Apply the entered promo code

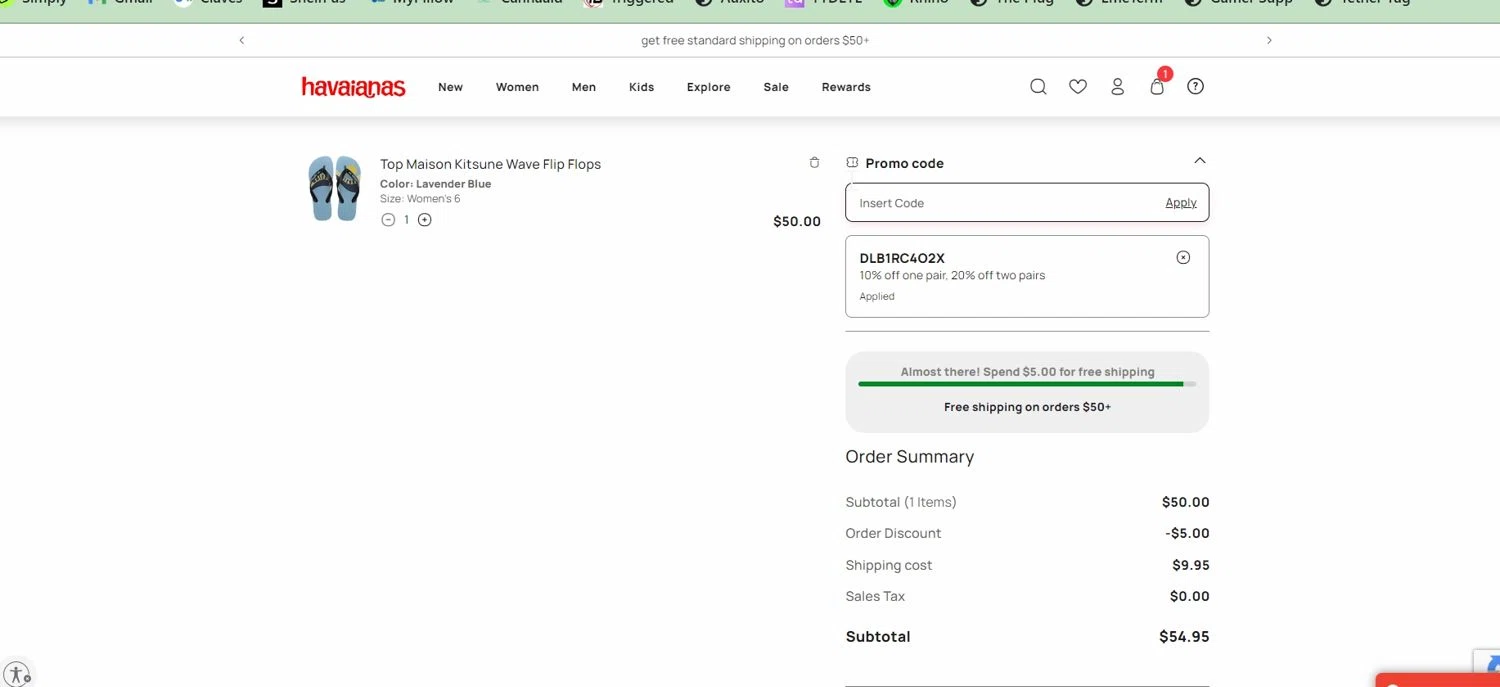[x=1181, y=202]
